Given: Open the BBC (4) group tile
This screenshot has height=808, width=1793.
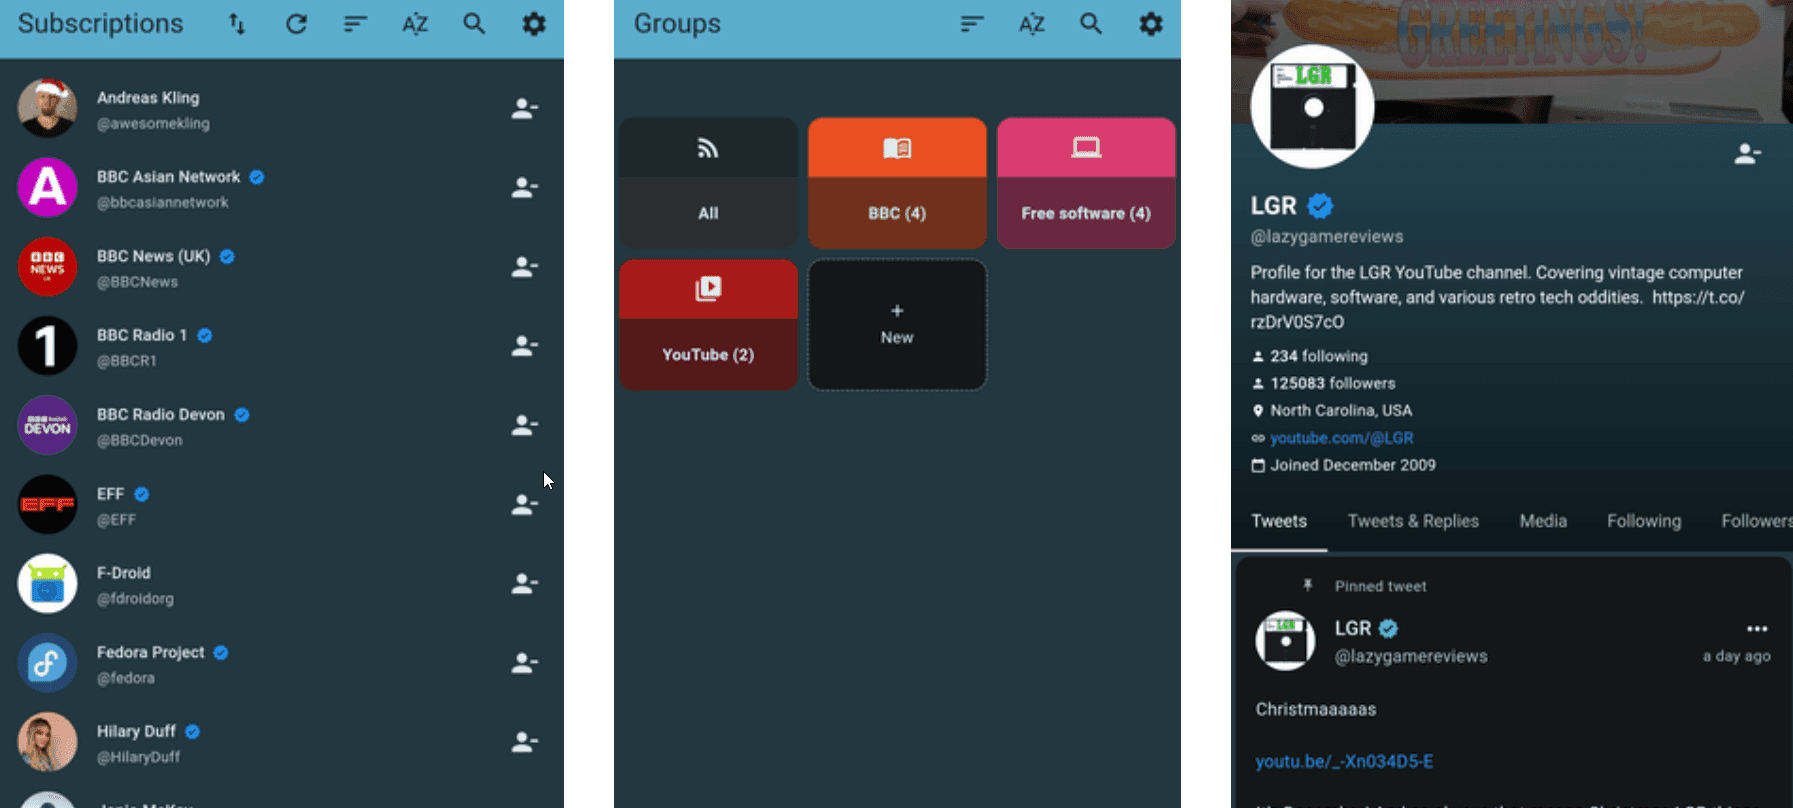Looking at the screenshot, I should (x=897, y=182).
